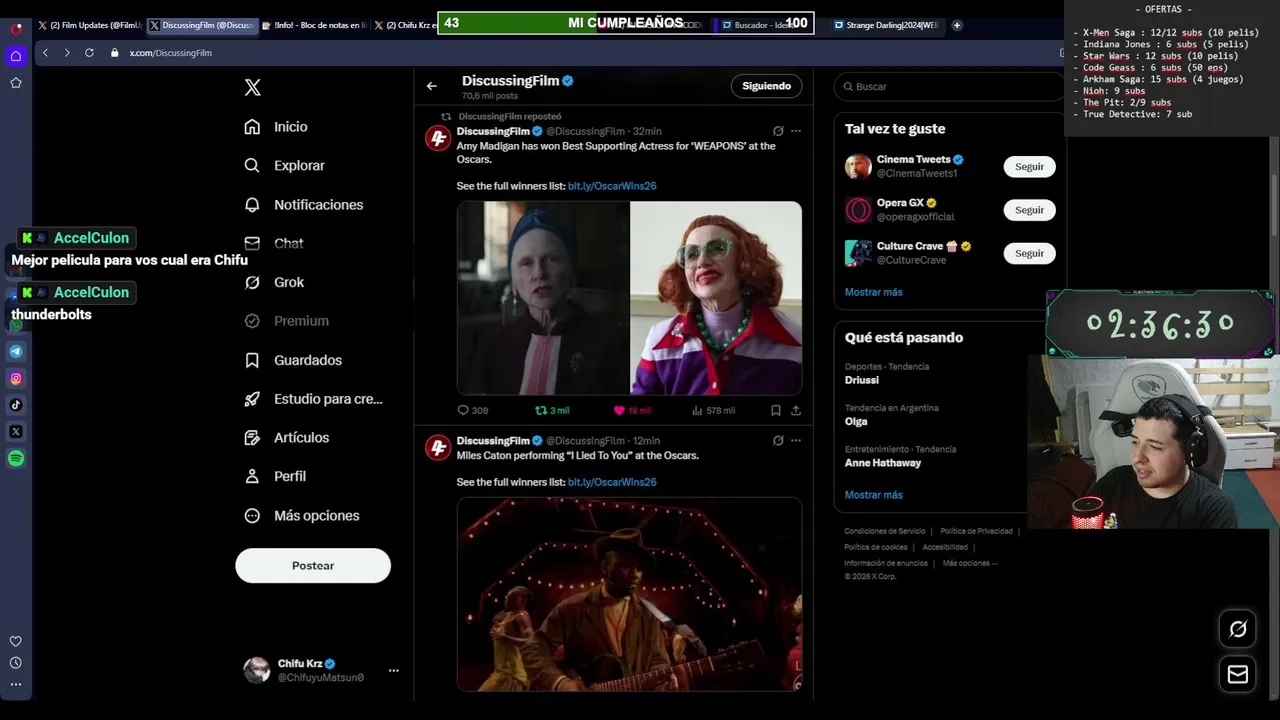Open Perfil in the X navigation
The width and height of the screenshot is (1280, 720).
tap(276, 477)
